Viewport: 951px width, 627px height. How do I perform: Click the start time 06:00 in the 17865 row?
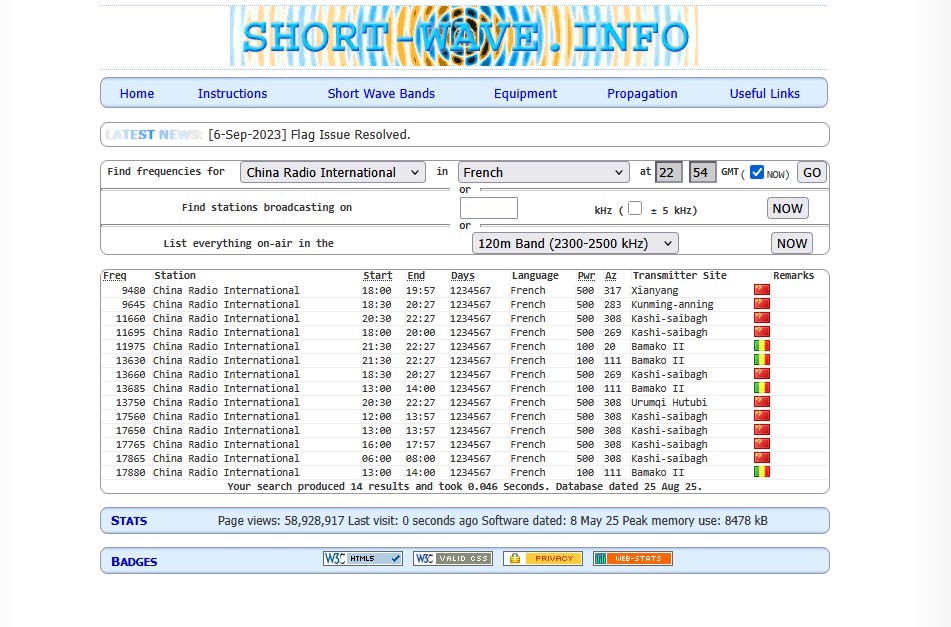point(377,458)
